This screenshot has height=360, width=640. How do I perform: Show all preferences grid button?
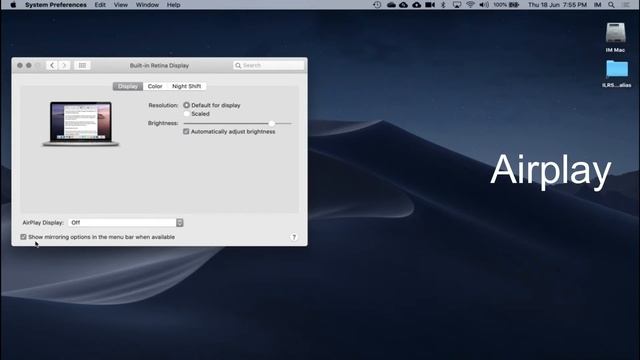tap(82, 65)
